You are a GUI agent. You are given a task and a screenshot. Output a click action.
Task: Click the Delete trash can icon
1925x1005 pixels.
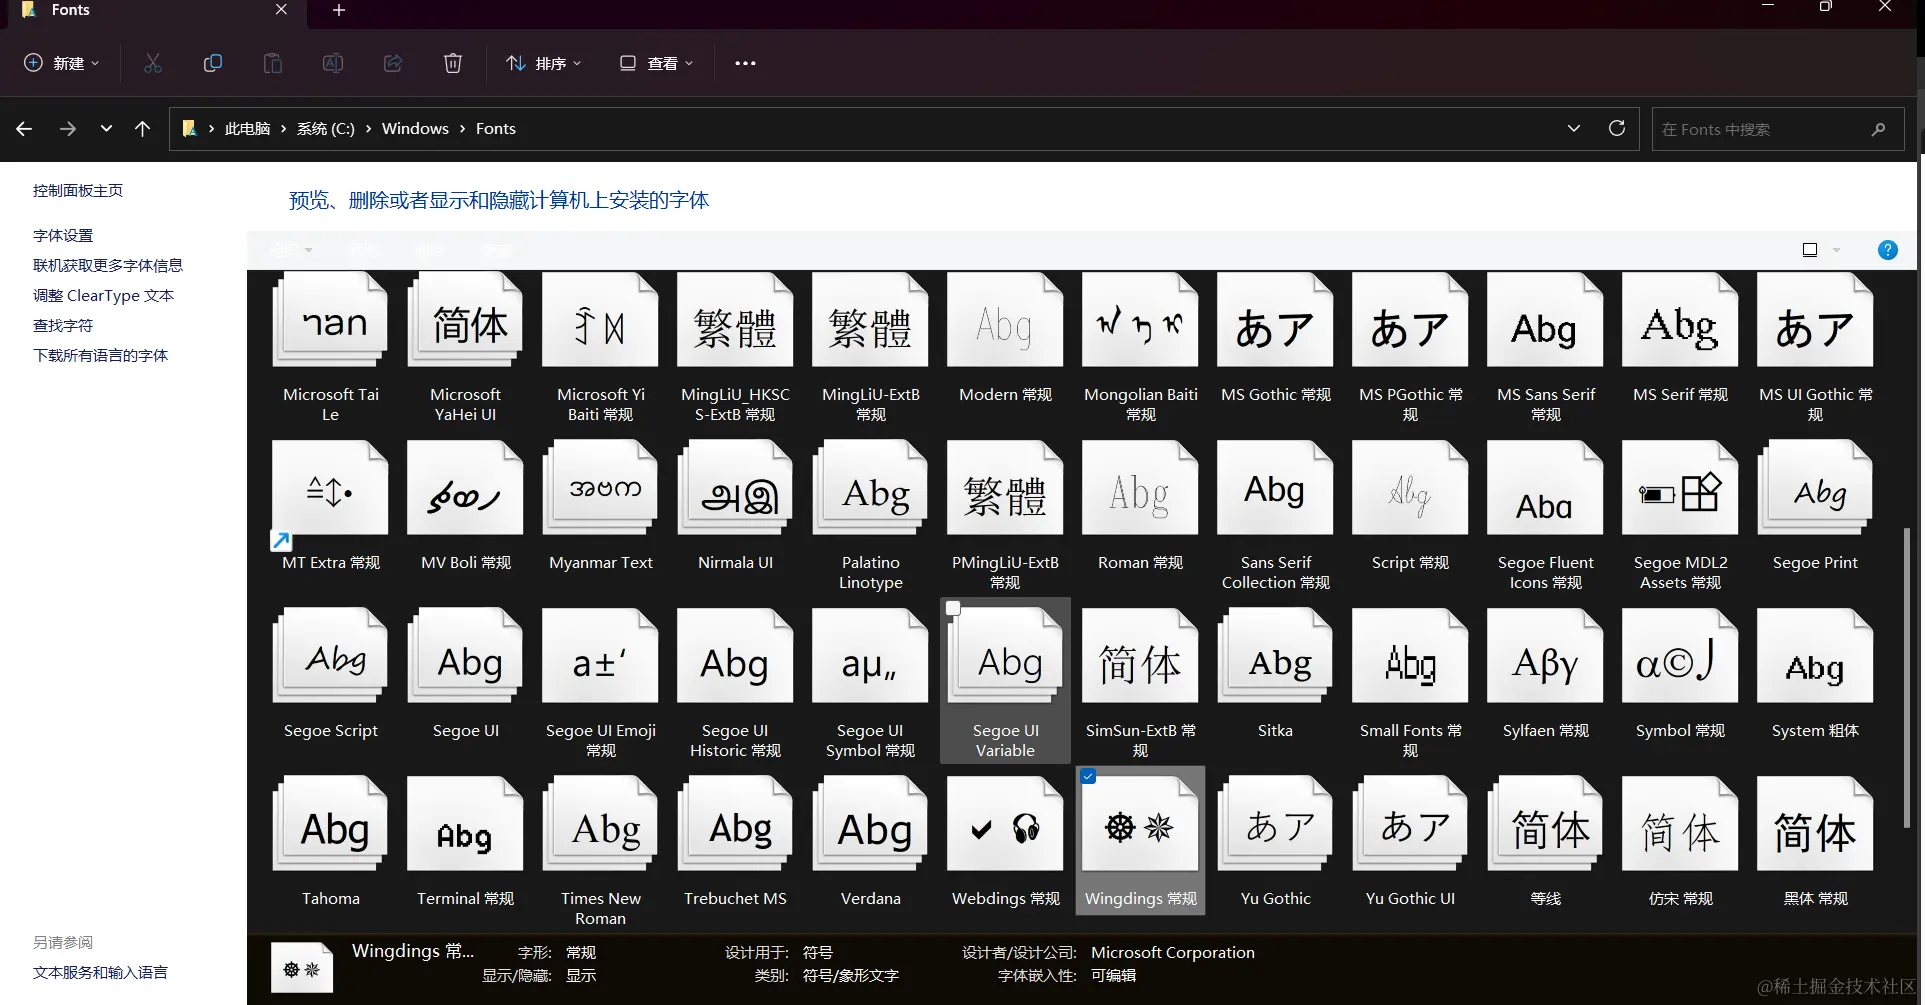coord(453,63)
